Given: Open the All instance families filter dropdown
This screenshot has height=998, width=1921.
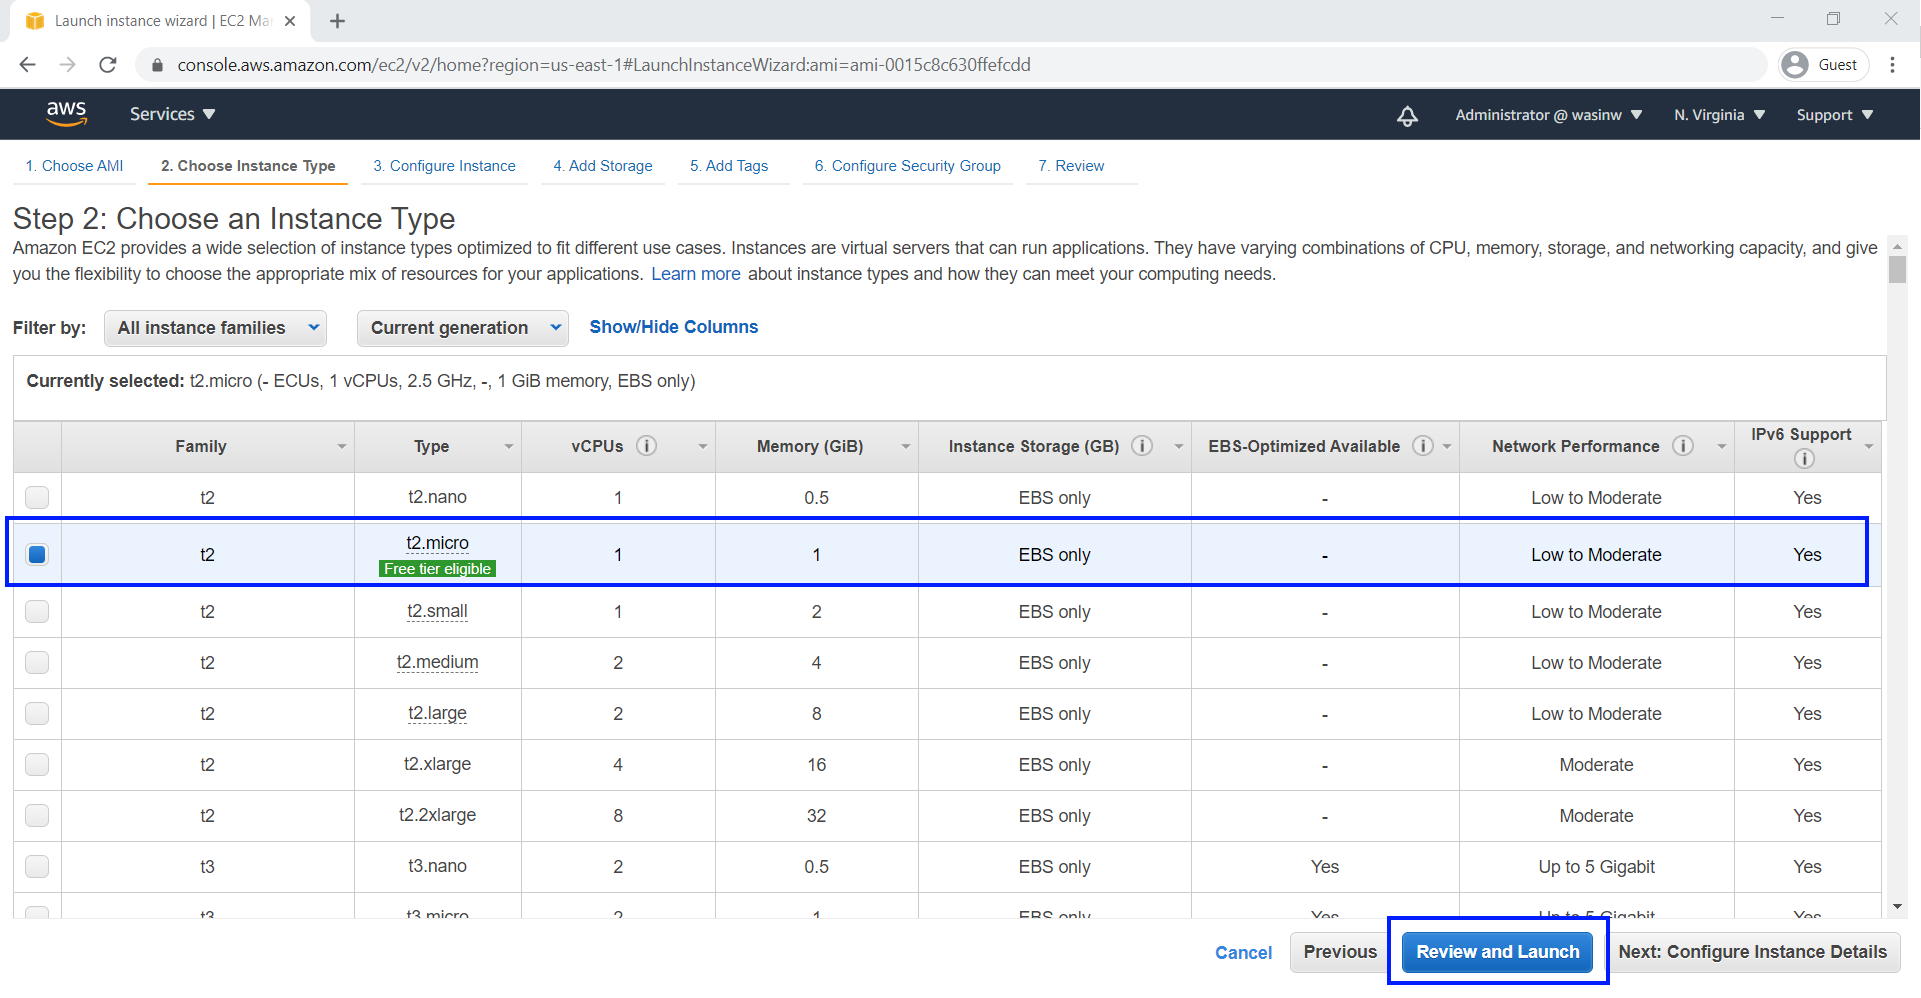Looking at the screenshot, I should coord(215,327).
